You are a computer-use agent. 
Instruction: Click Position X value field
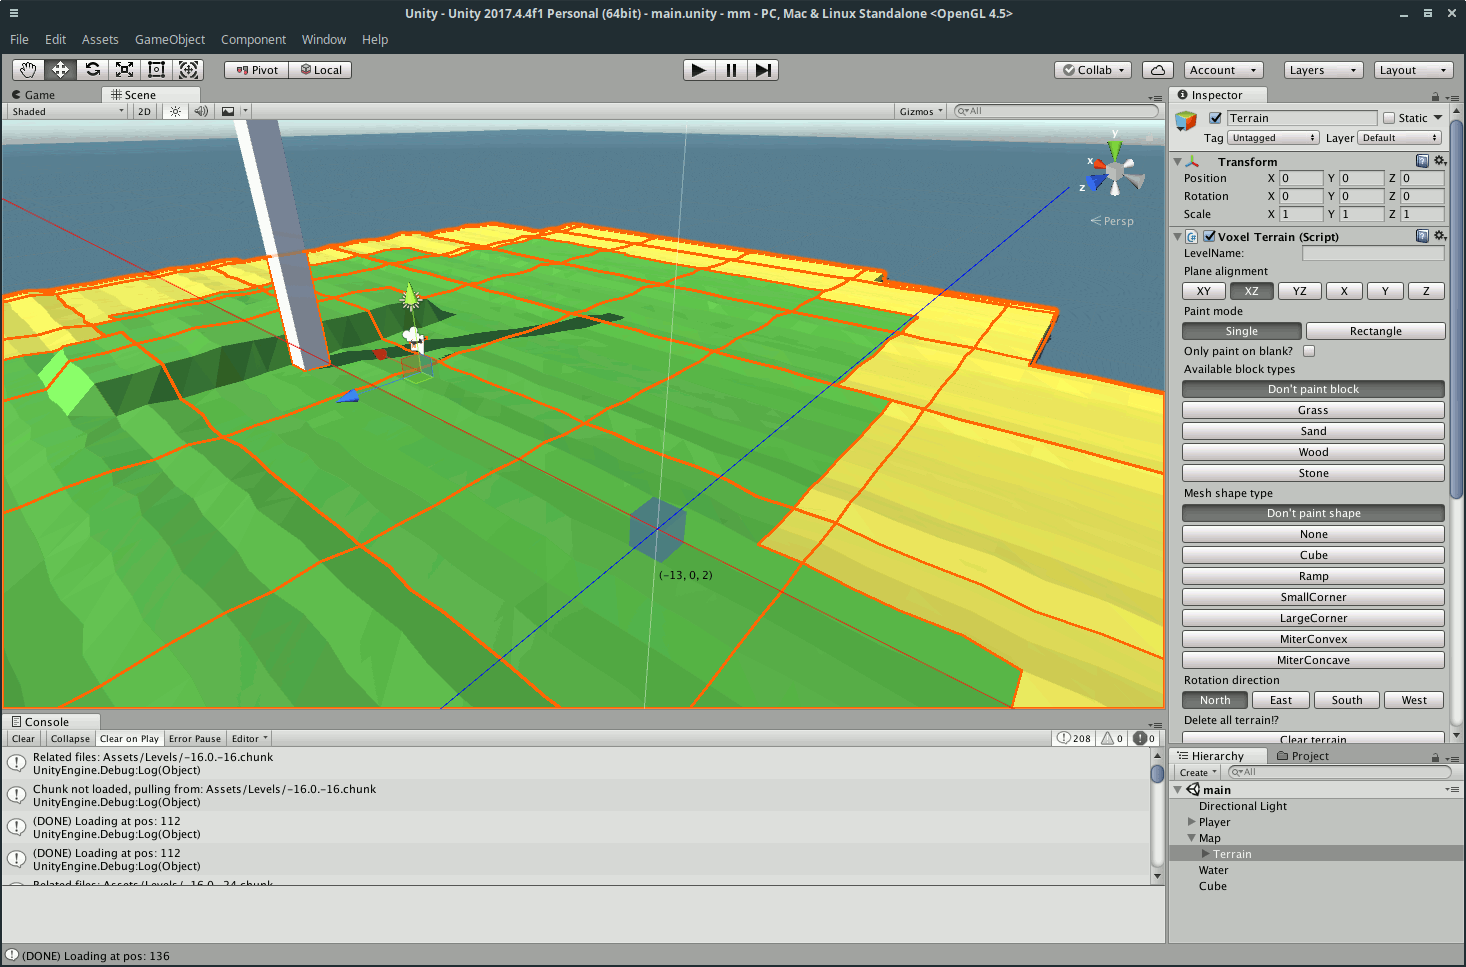pyautogui.click(x=1301, y=178)
